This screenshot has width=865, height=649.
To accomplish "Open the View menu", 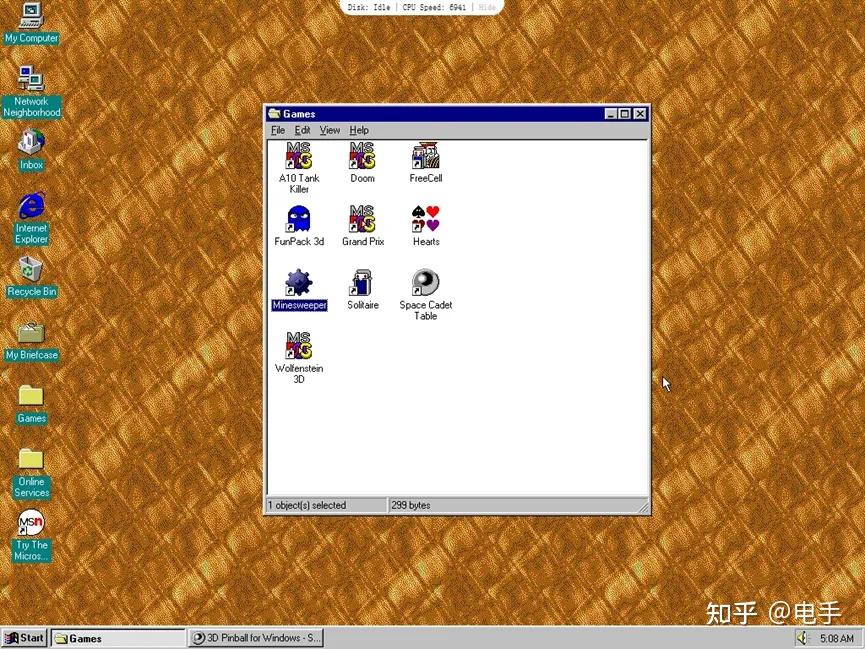I will (x=330, y=130).
